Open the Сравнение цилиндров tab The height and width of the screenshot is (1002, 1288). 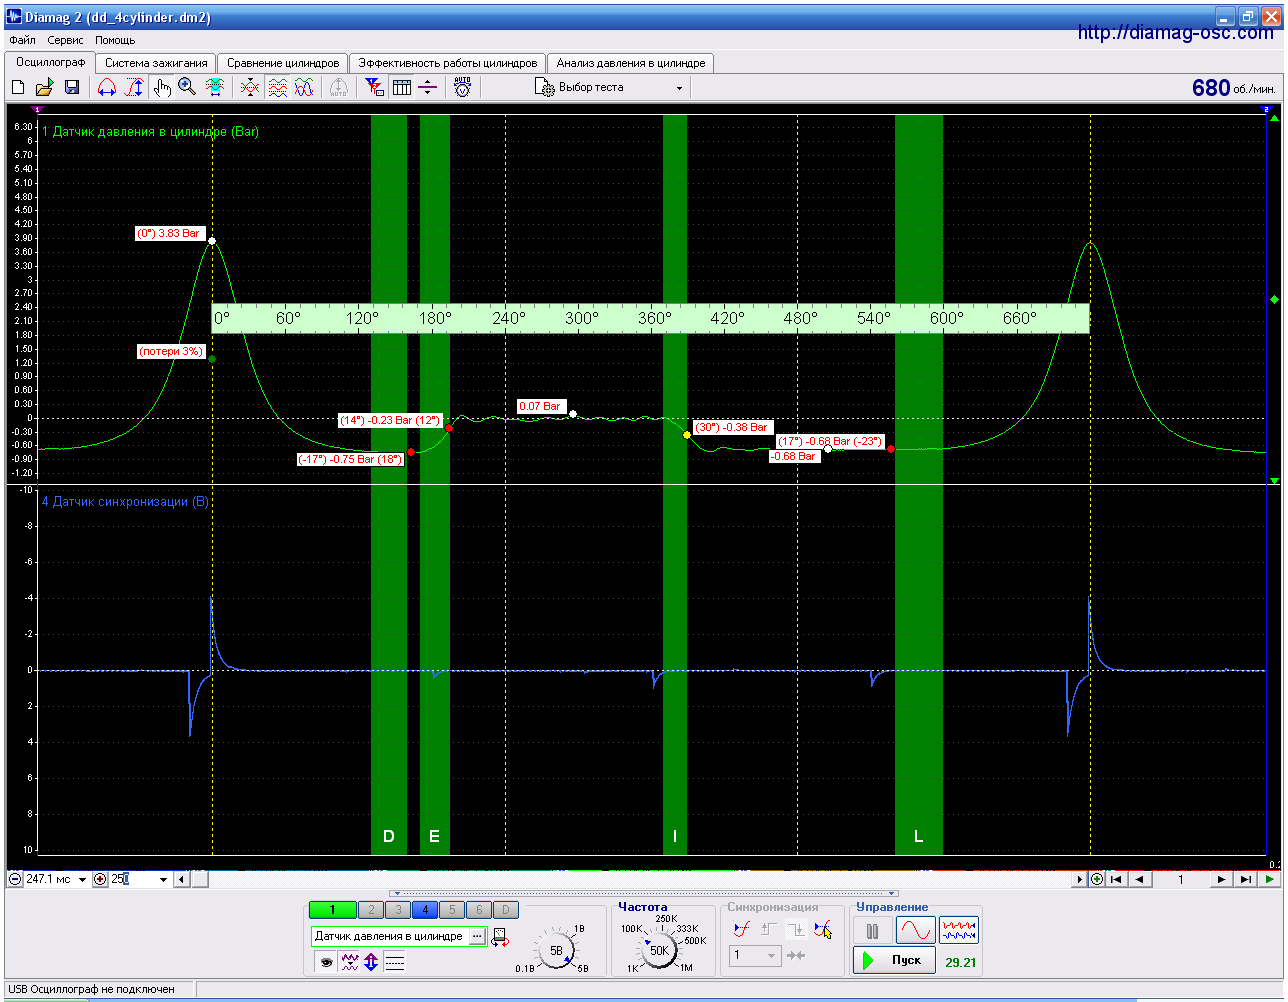pos(283,63)
